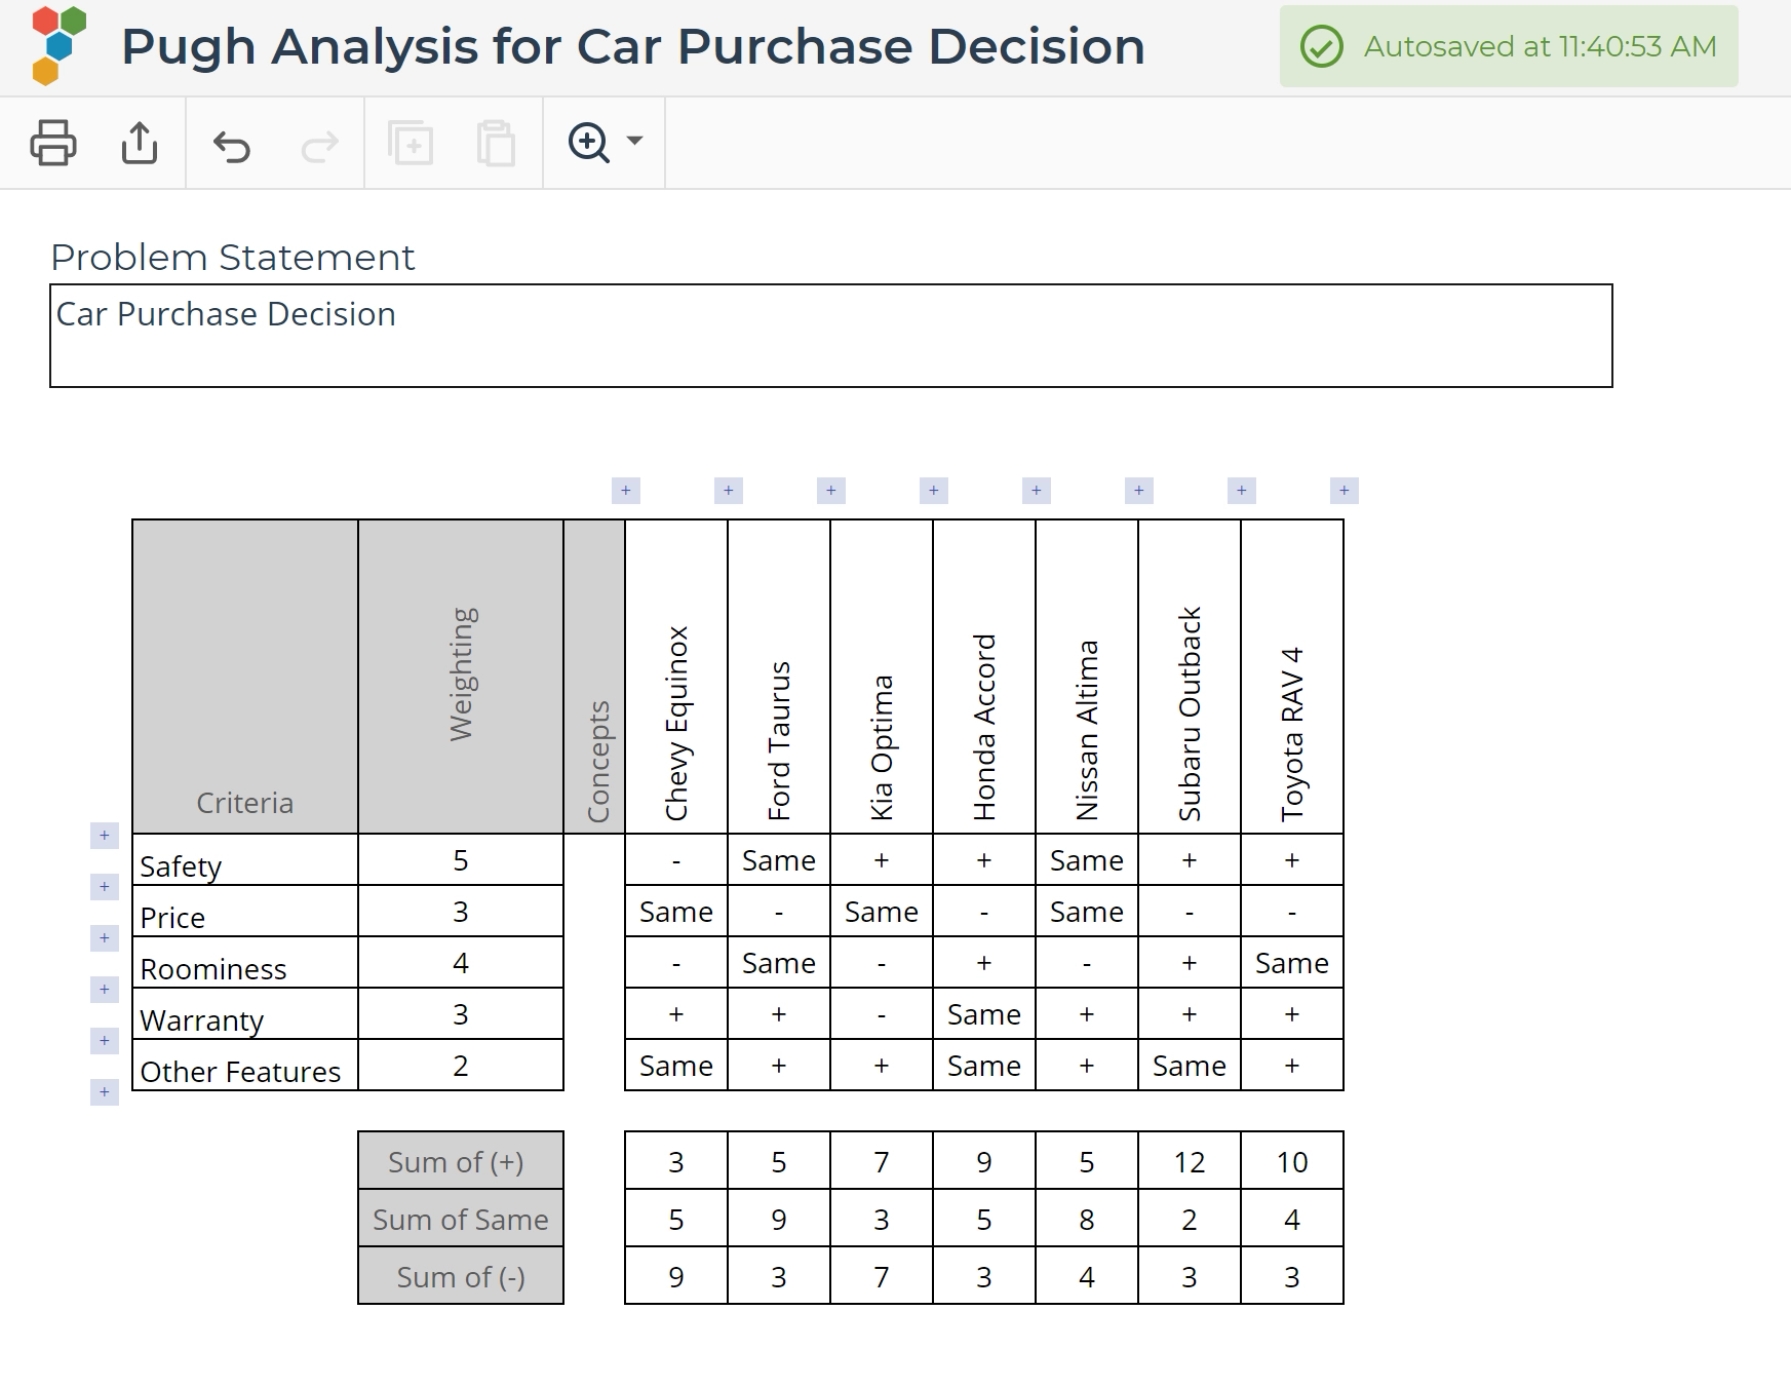Click the Export/share icon
This screenshot has width=1791, height=1388.
(x=139, y=143)
